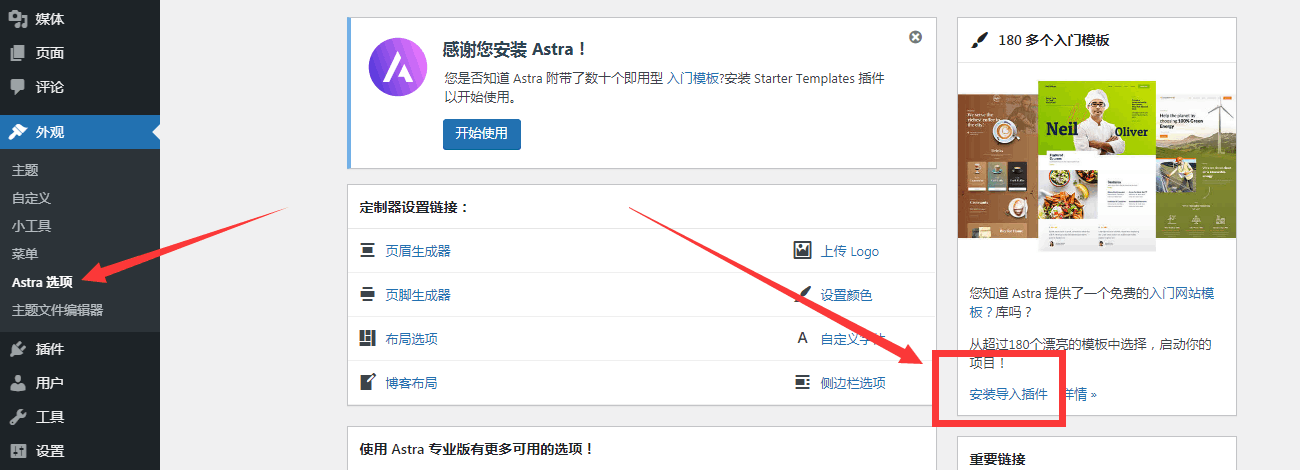This screenshot has width=1300, height=470.
Task: Click the upload logo image icon
Action: (802, 251)
